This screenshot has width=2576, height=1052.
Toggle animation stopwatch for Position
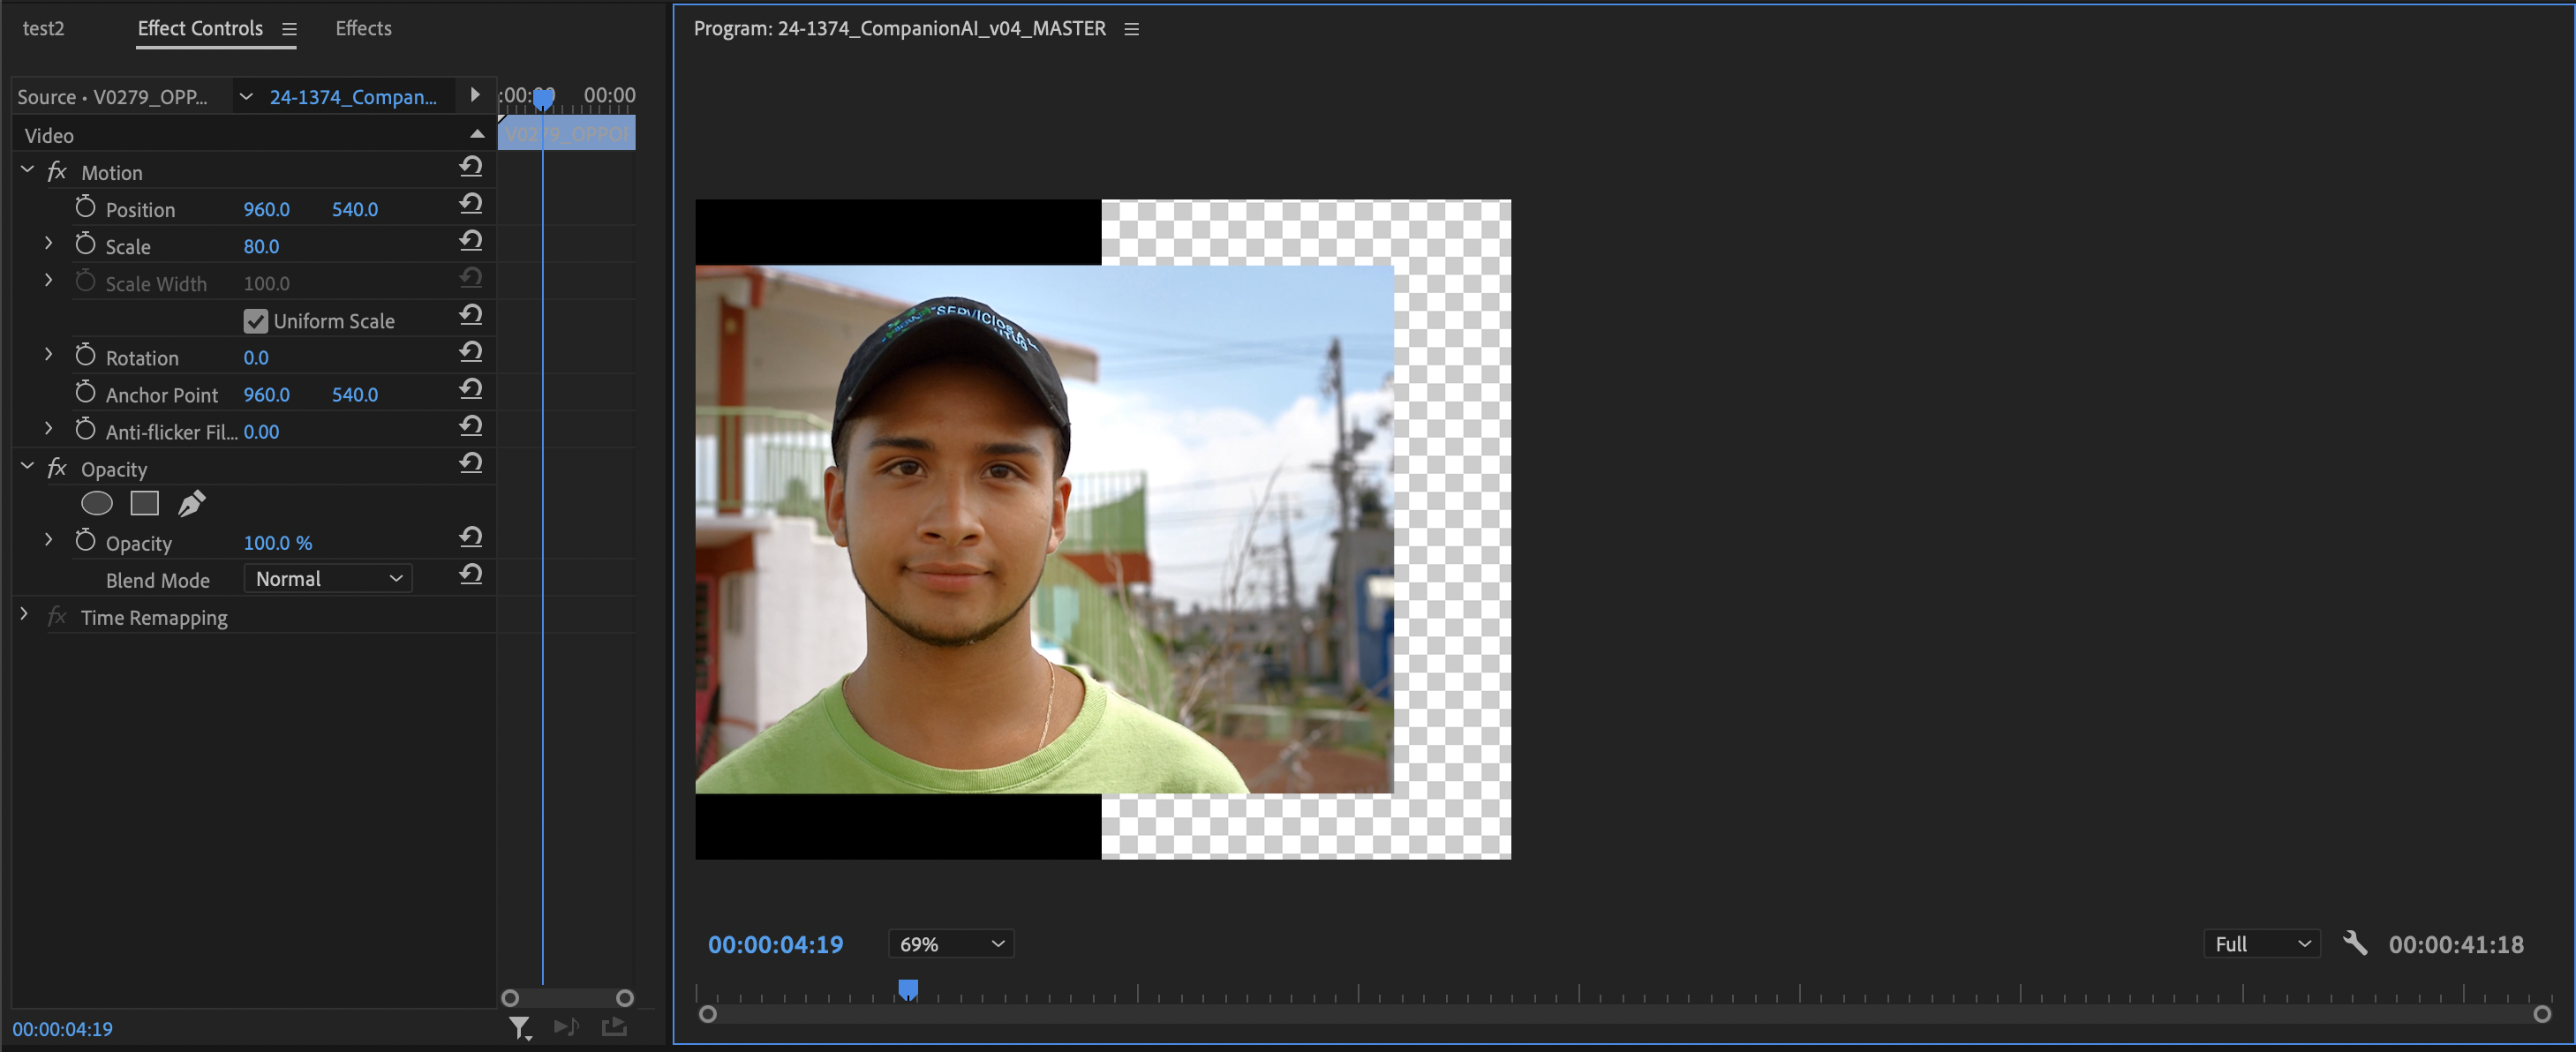coord(86,207)
